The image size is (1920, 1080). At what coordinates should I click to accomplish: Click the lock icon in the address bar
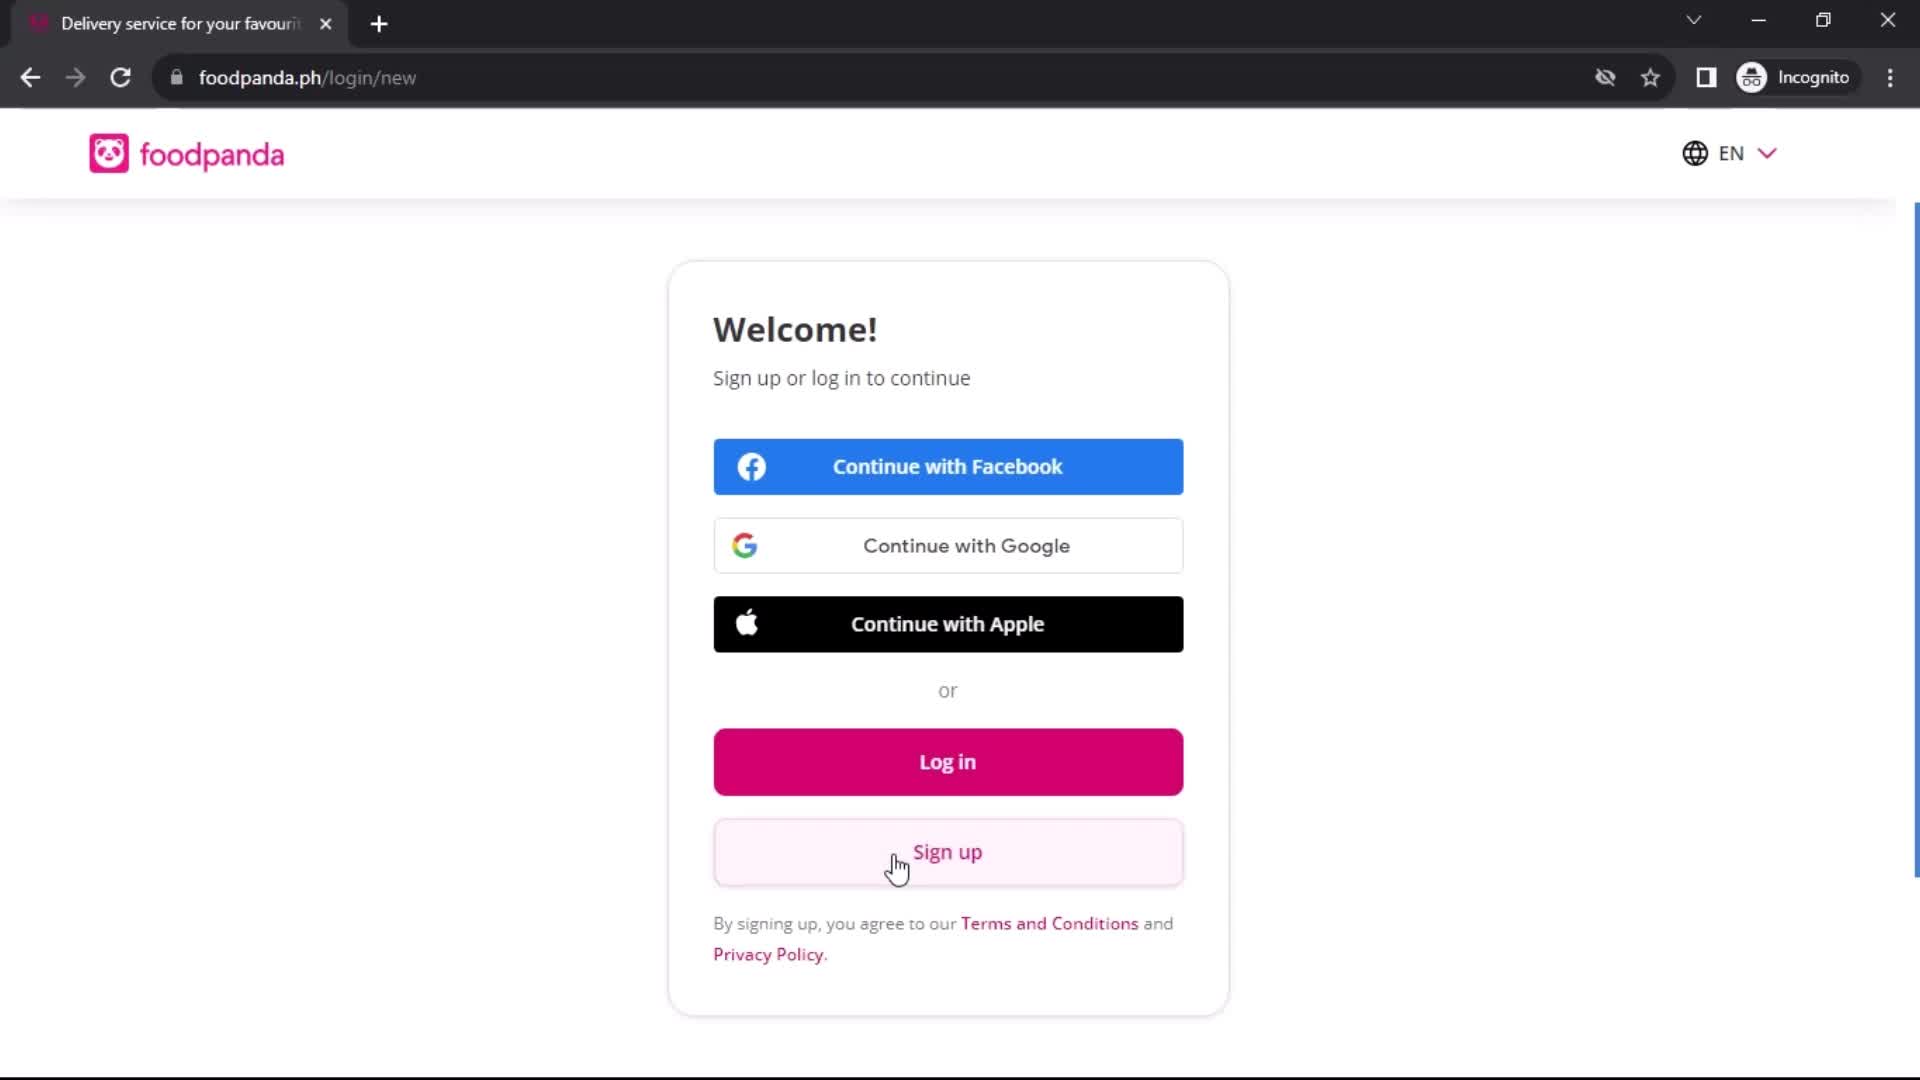[175, 78]
